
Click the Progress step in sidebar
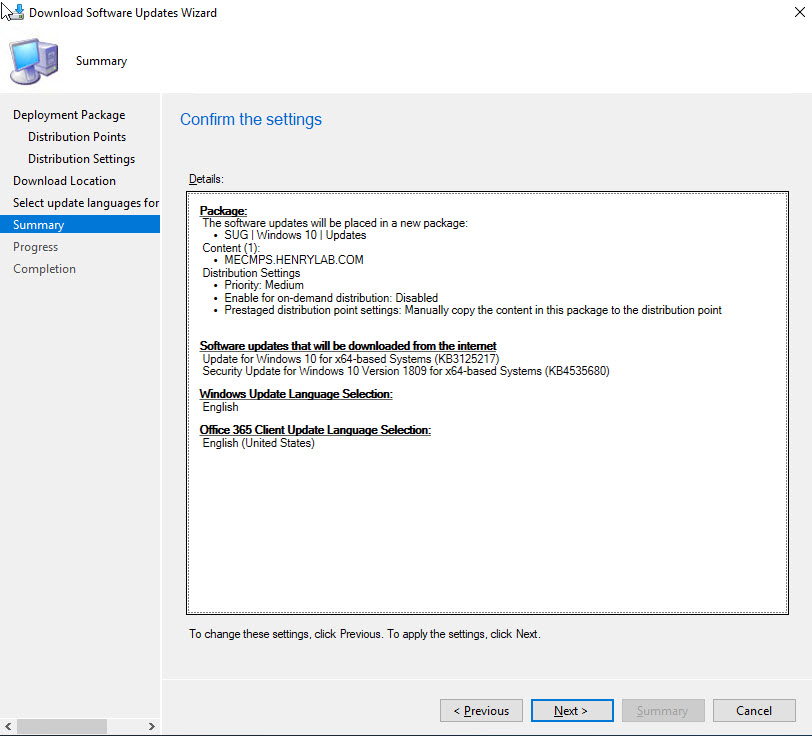pos(35,247)
